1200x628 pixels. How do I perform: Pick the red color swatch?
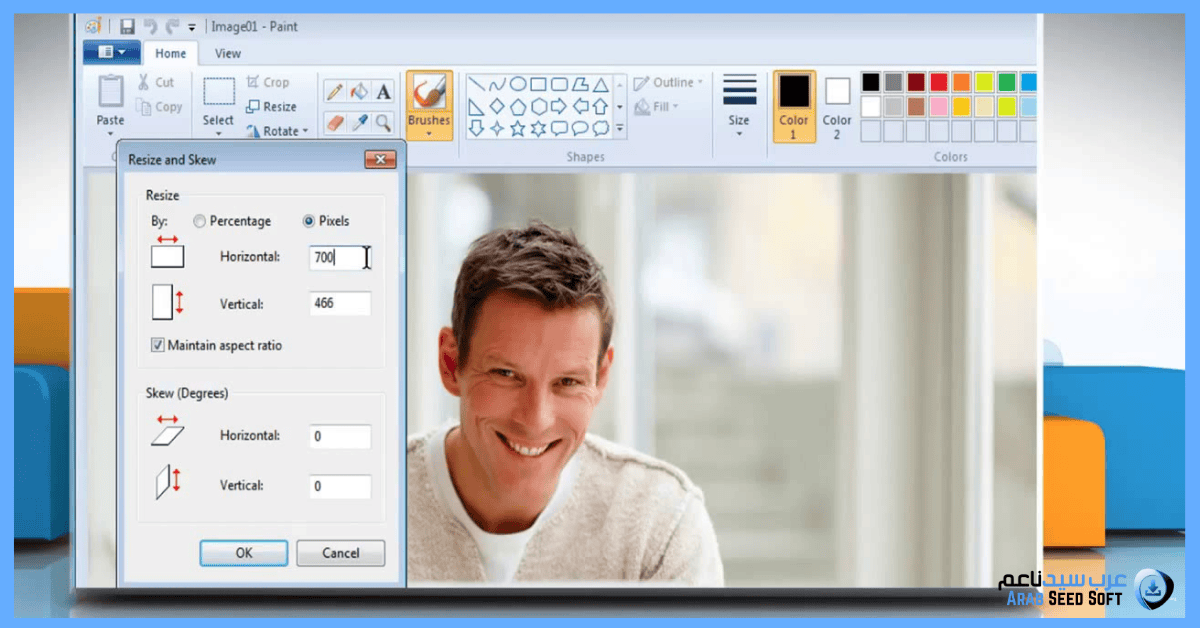[x=939, y=82]
